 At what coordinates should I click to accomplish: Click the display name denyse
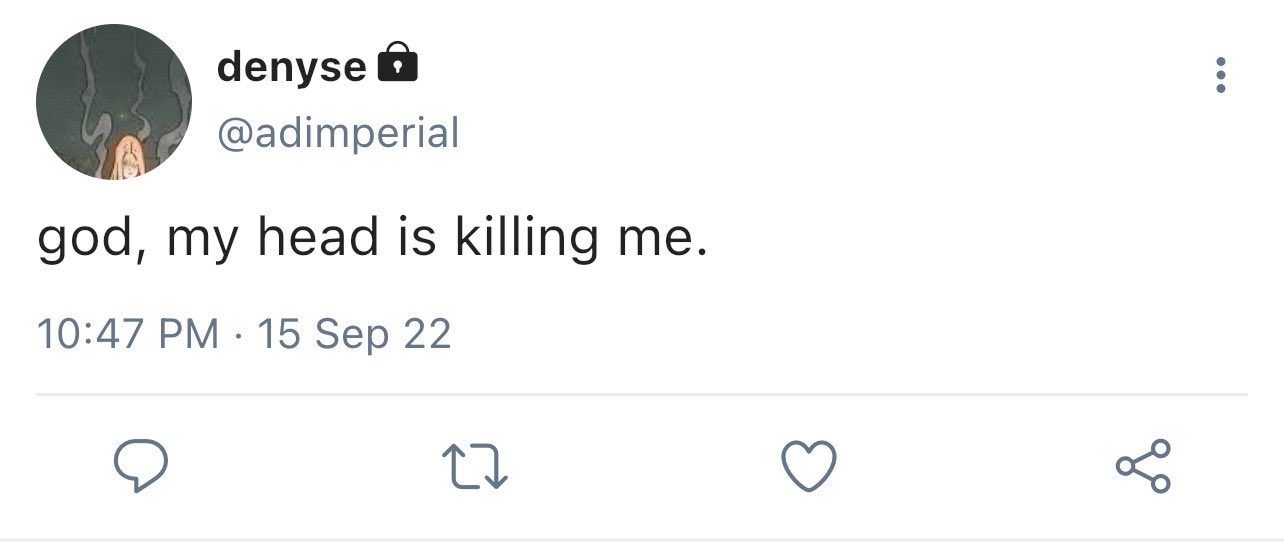pyautogui.click(x=291, y=66)
